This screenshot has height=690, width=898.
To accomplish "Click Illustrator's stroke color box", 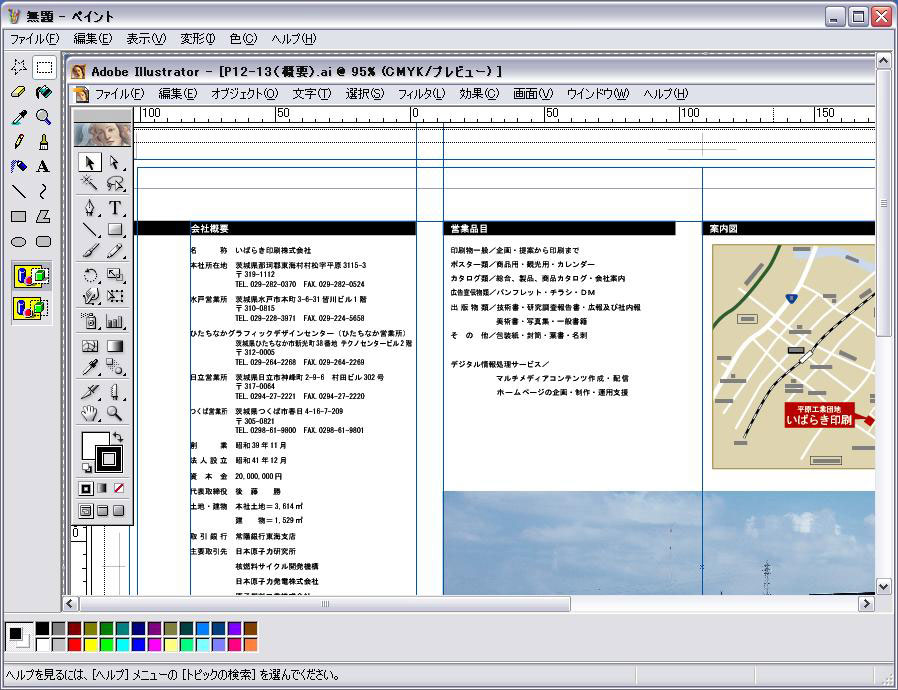I will 109,459.
